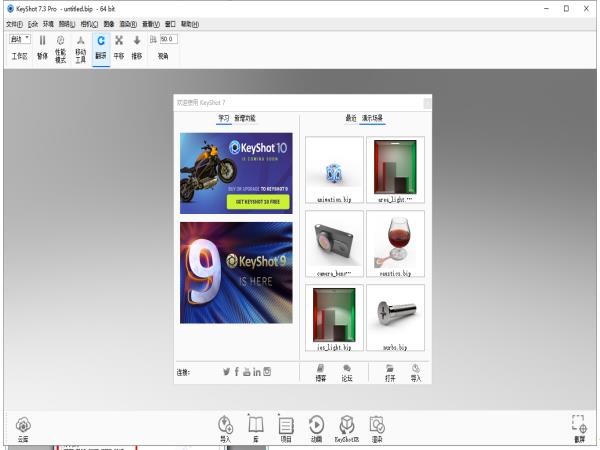Open the blog (博客) link

(x=321, y=373)
